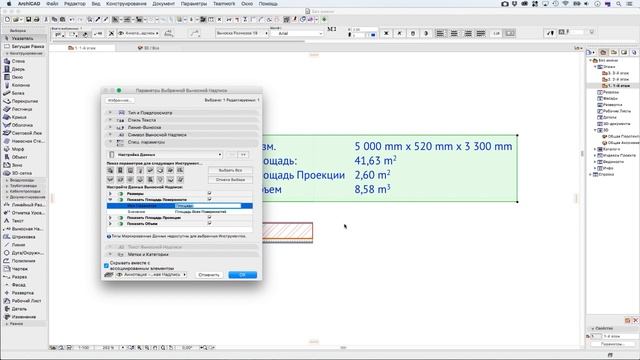The image size is (640, 360).
Task: Switch to the 3D / Все tab
Action: [x=149, y=48]
